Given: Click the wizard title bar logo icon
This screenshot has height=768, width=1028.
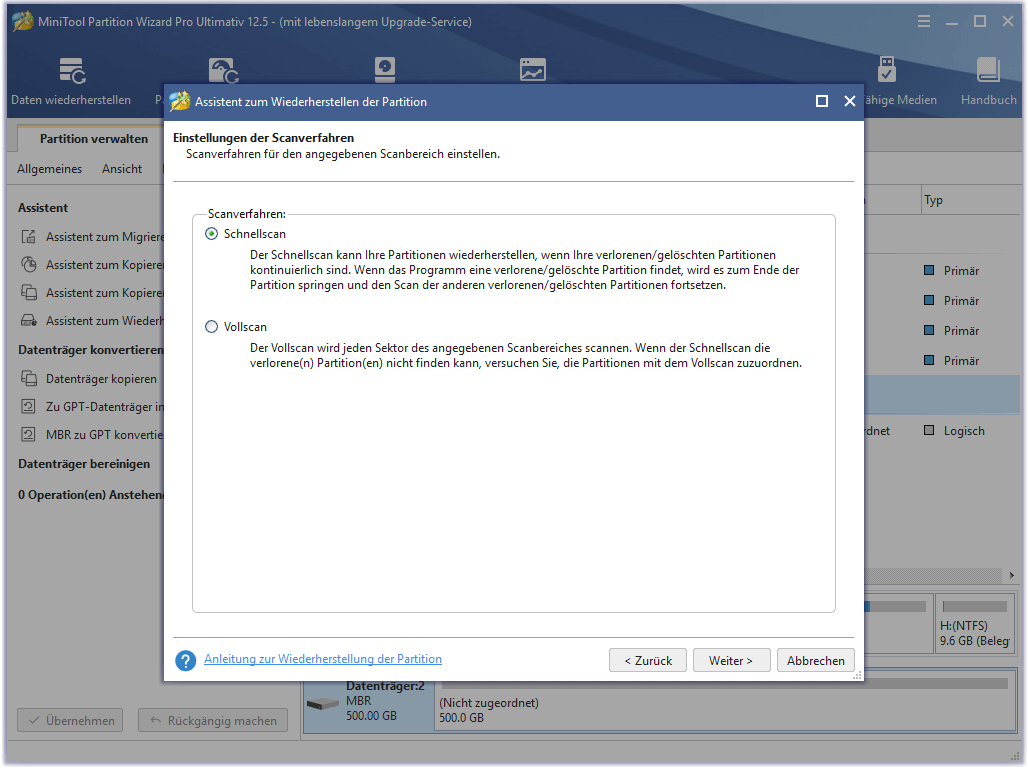Looking at the screenshot, I should point(180,101).
